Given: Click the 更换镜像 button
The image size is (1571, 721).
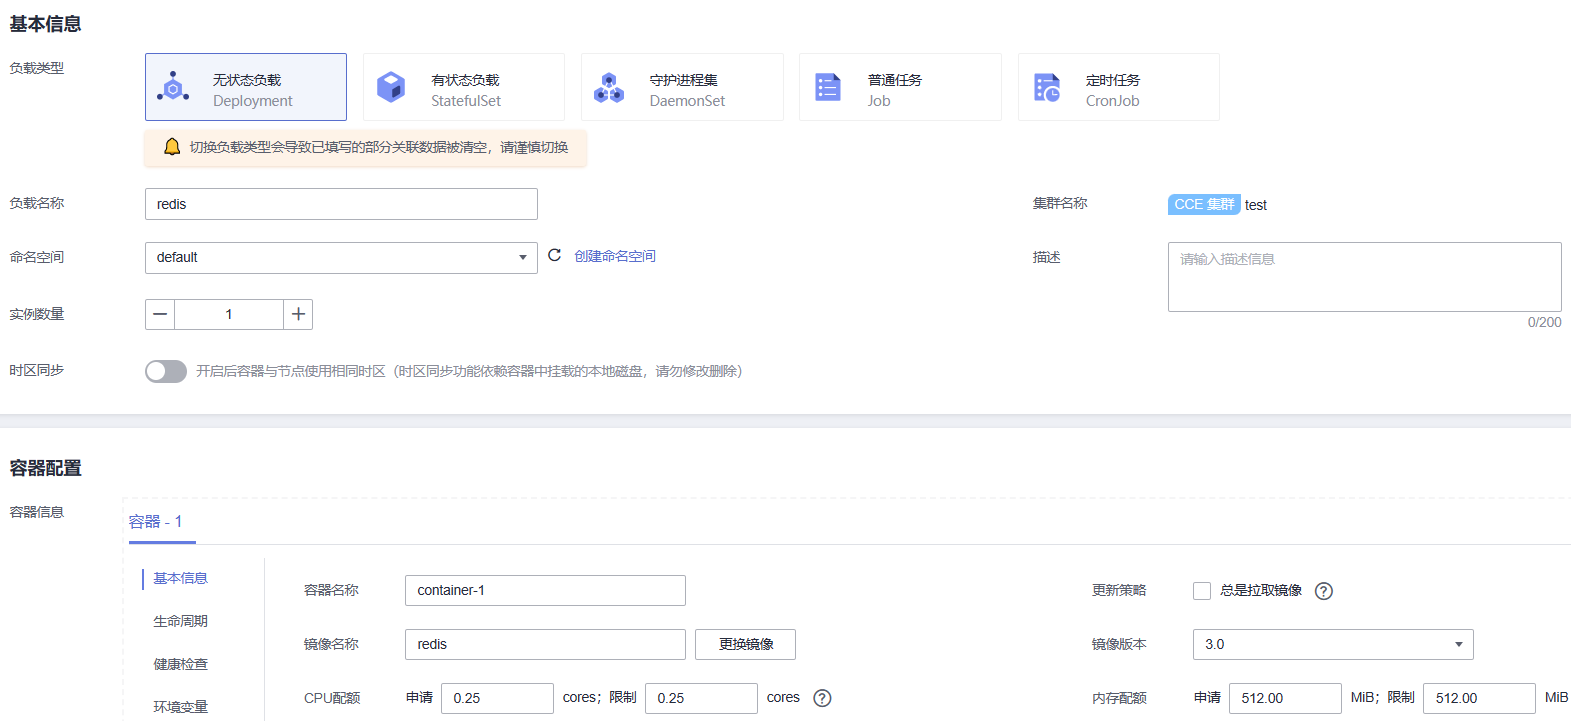Looking at the screenshot, I should click(745, 644).
